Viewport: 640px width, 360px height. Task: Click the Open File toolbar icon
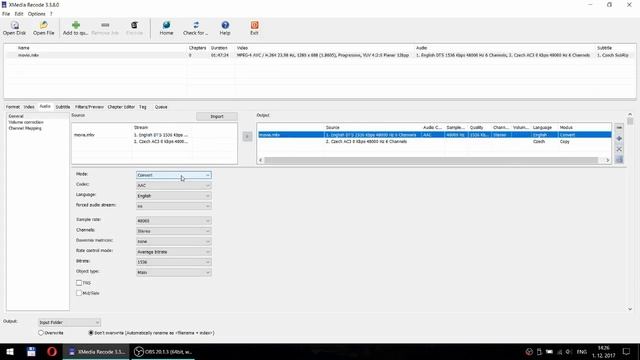coord(44,25)
